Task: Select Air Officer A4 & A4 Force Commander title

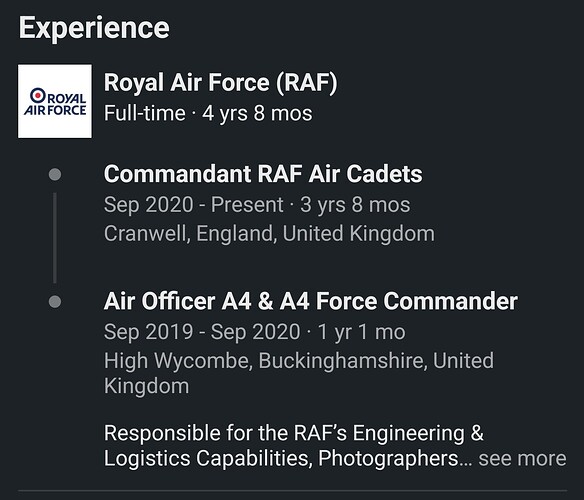Action: click(x=311, y=301)
